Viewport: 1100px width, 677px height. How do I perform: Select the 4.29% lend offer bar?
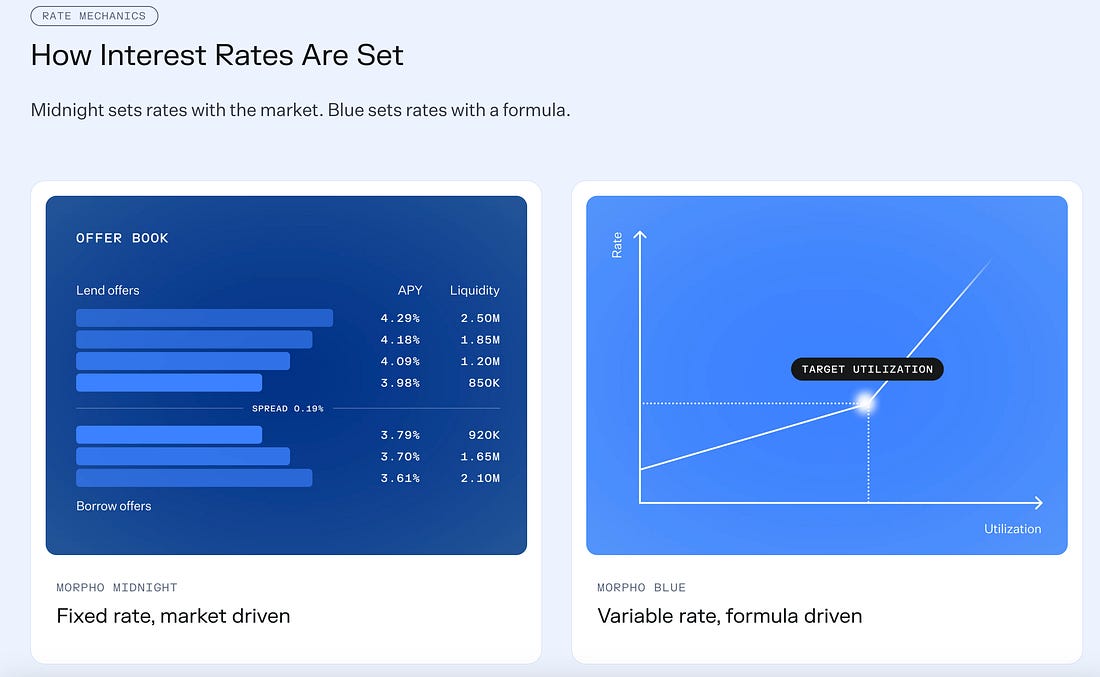[x=204, y=318]
